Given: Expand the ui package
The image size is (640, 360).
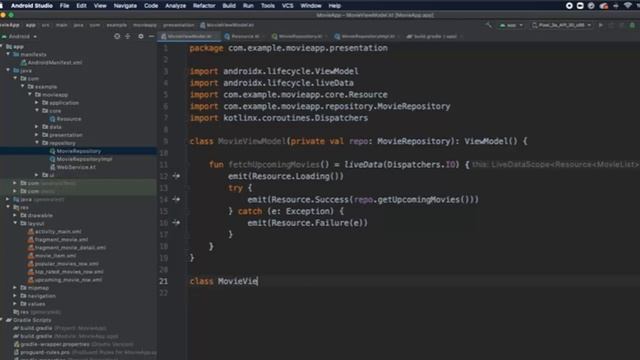Looking at the screenshot, I should point(37,175).
